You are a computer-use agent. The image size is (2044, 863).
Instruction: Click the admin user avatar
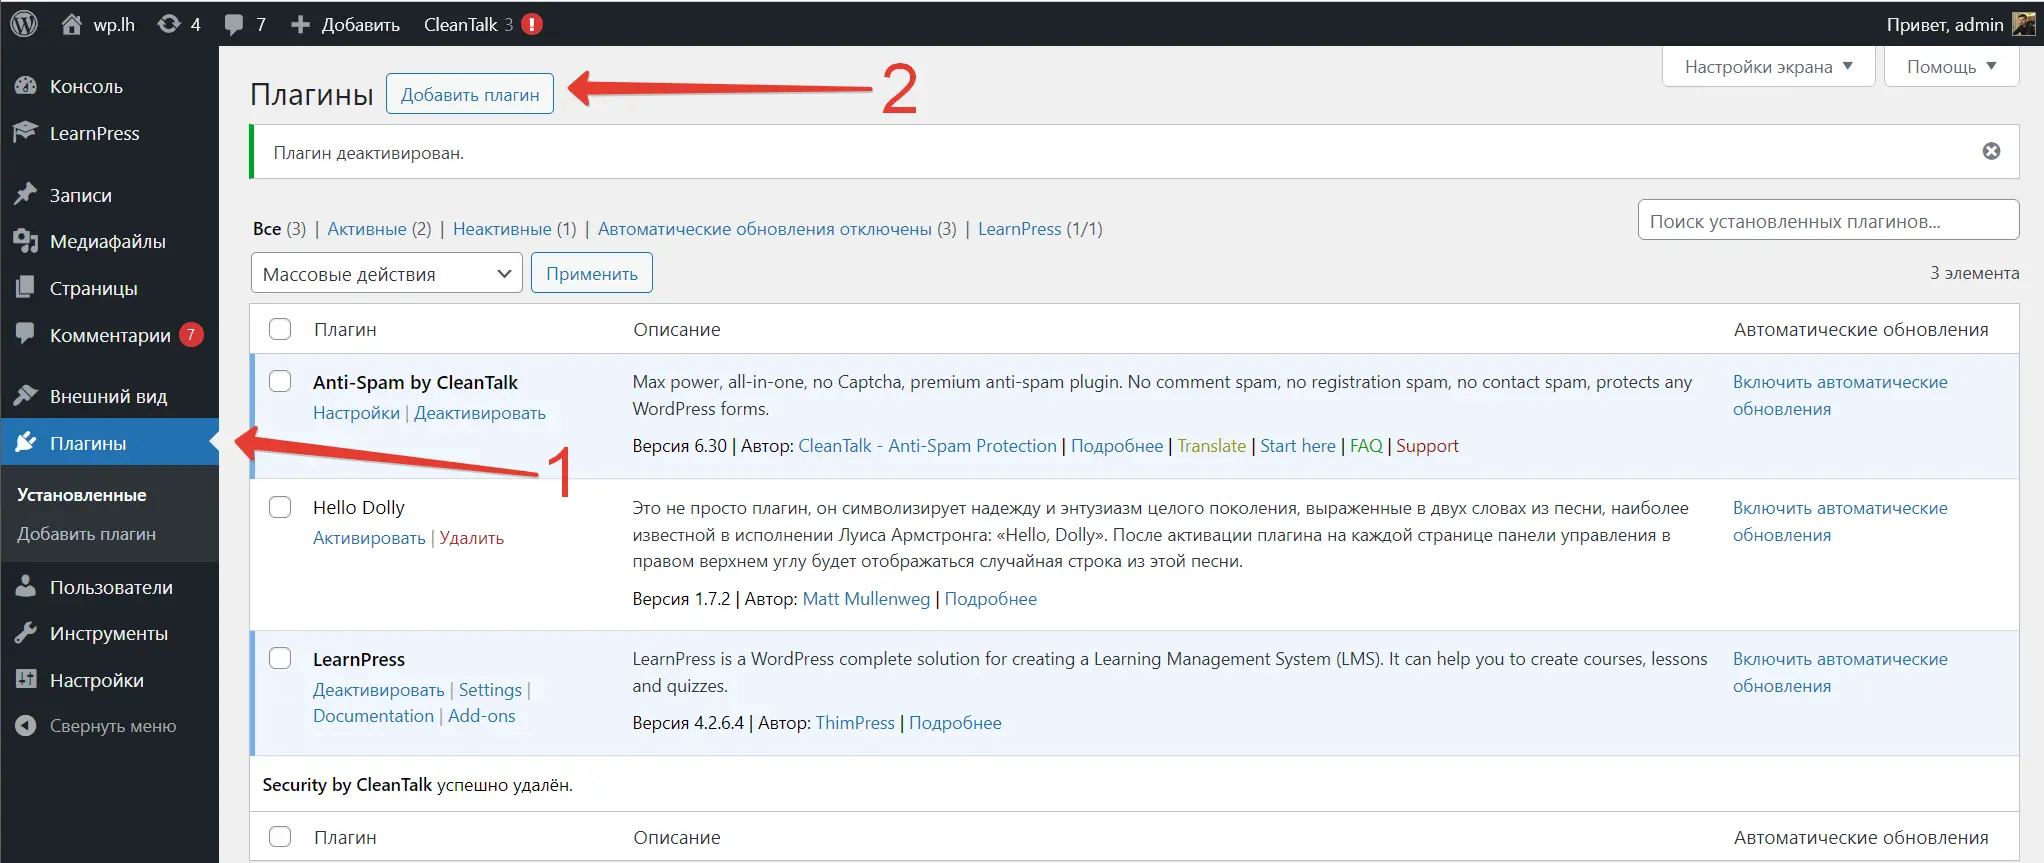point(2023,24)
